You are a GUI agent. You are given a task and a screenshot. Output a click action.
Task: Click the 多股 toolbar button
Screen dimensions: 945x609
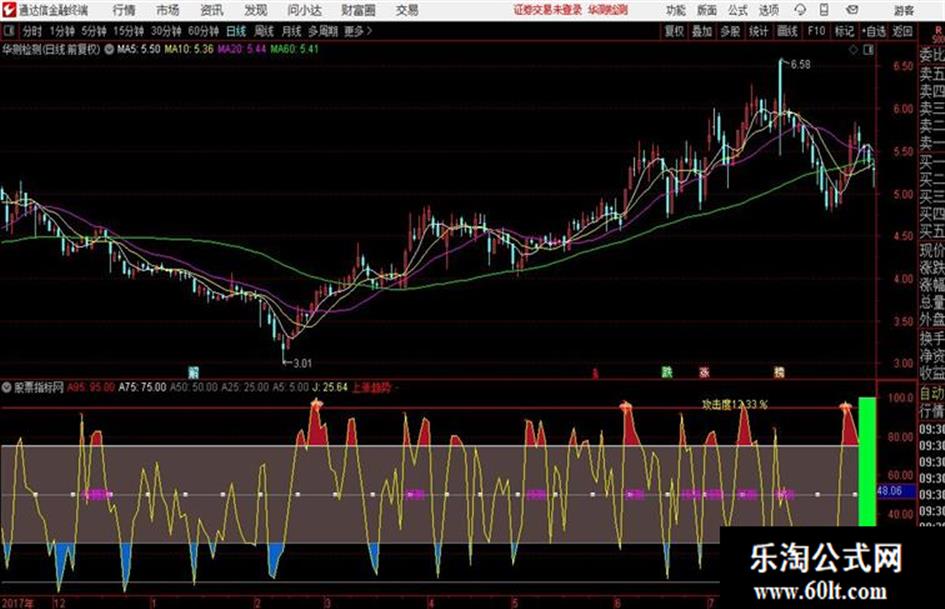(730, 31)
